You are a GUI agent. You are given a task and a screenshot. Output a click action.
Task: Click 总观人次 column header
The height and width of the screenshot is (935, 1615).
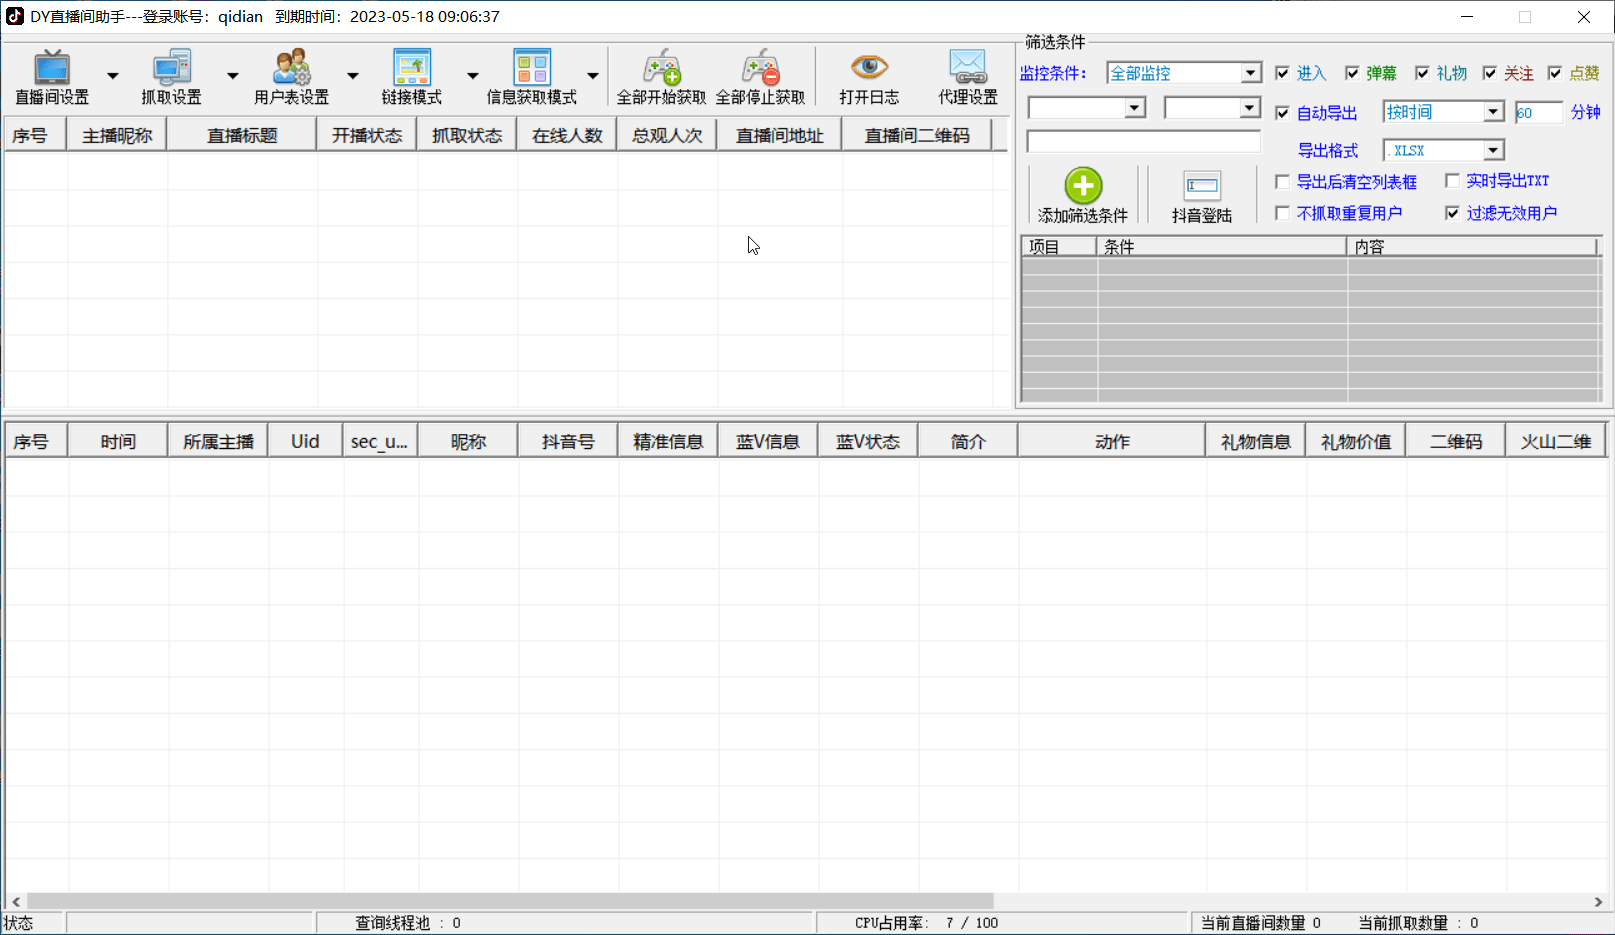667,135
